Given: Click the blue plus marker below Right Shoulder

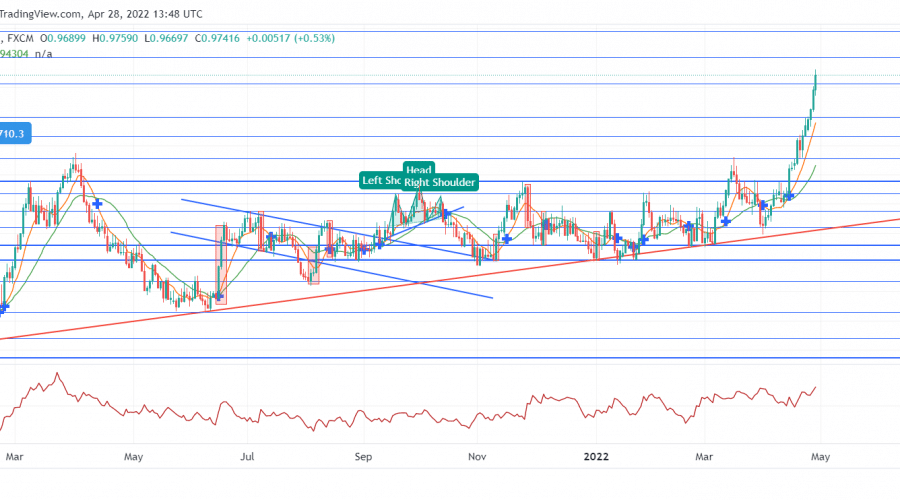Looking at the screenshot, I should pos(447,214).
